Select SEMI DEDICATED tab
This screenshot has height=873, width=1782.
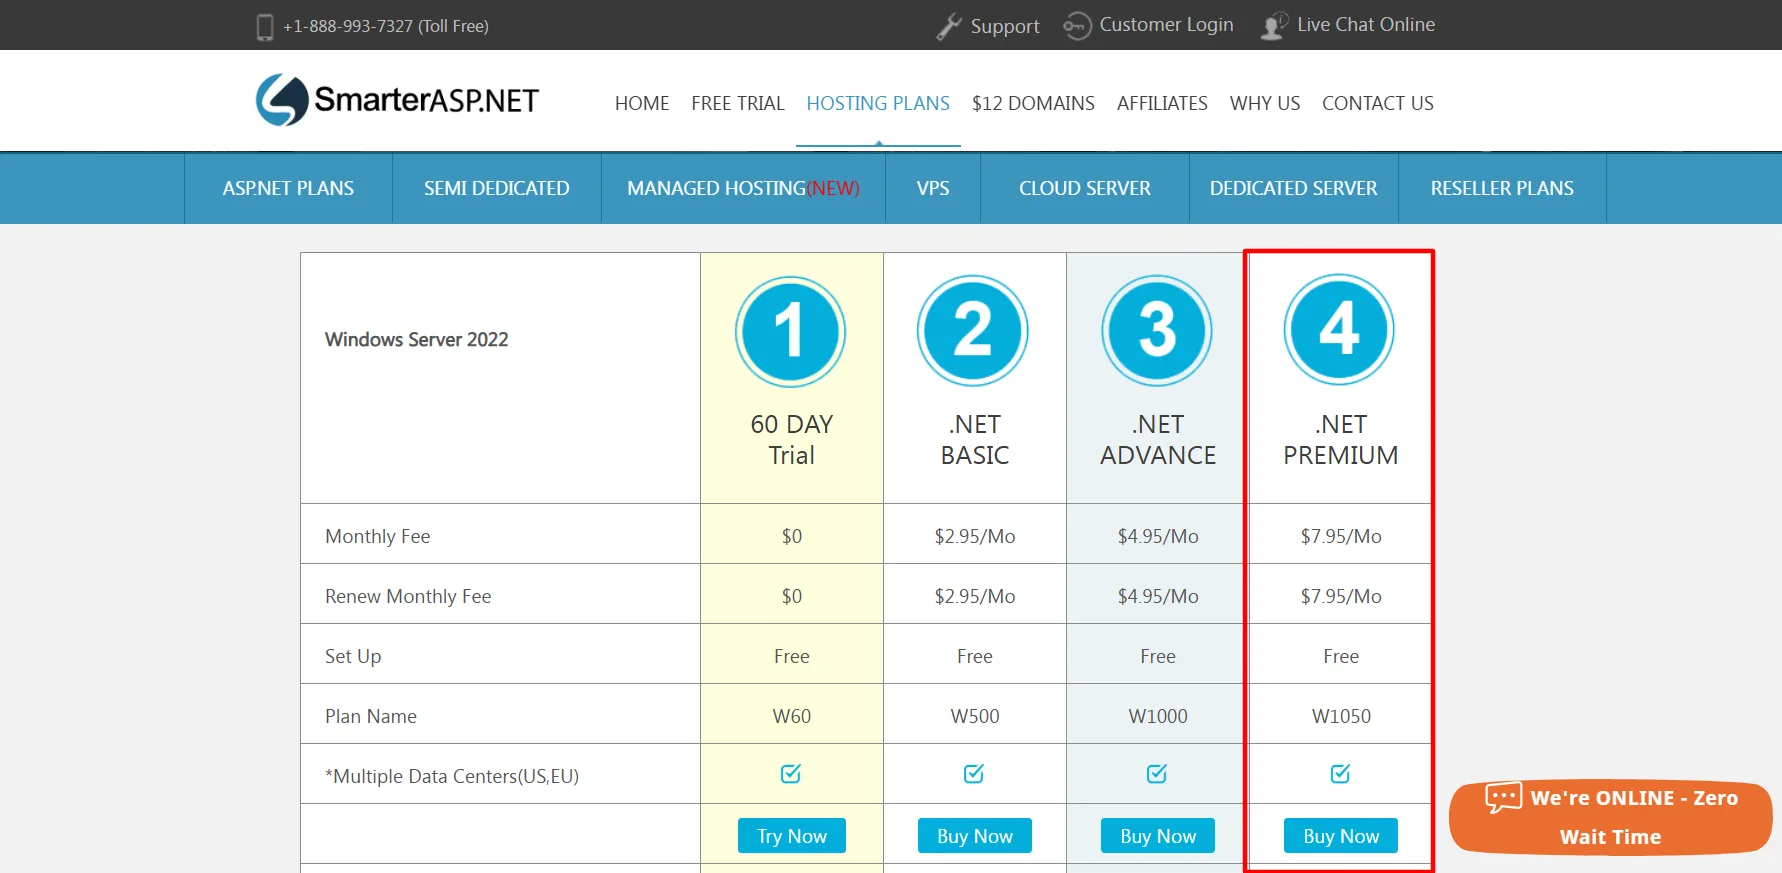tap(497, 188)
